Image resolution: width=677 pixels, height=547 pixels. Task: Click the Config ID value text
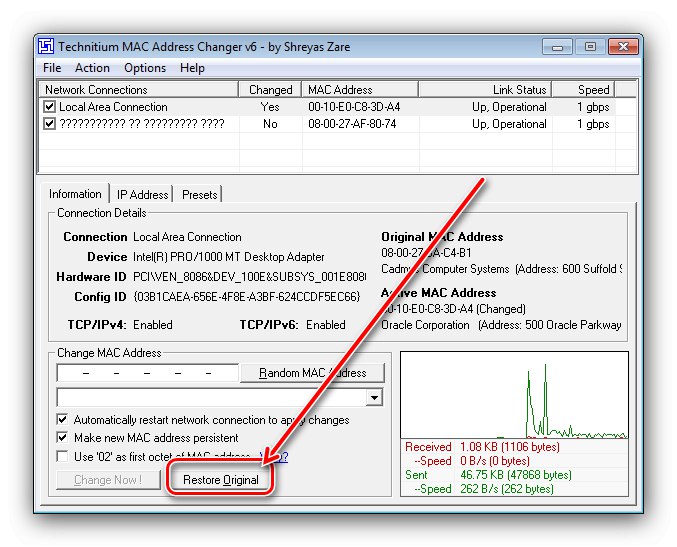click(x=247, y=297)
